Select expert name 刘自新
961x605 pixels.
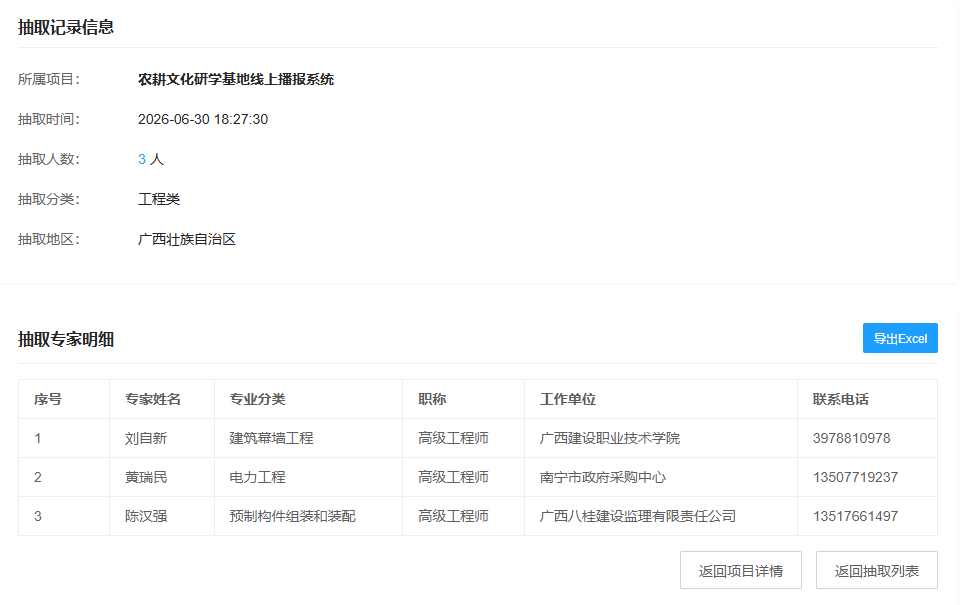pos(146,438)
